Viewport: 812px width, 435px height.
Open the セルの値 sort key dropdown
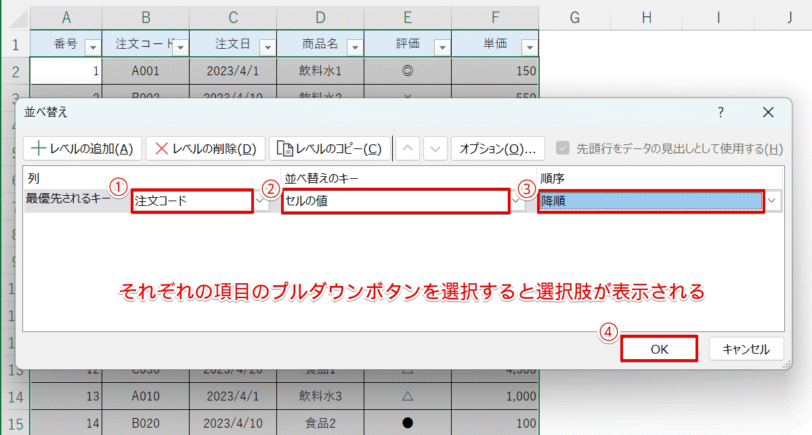tap(517, 201)
